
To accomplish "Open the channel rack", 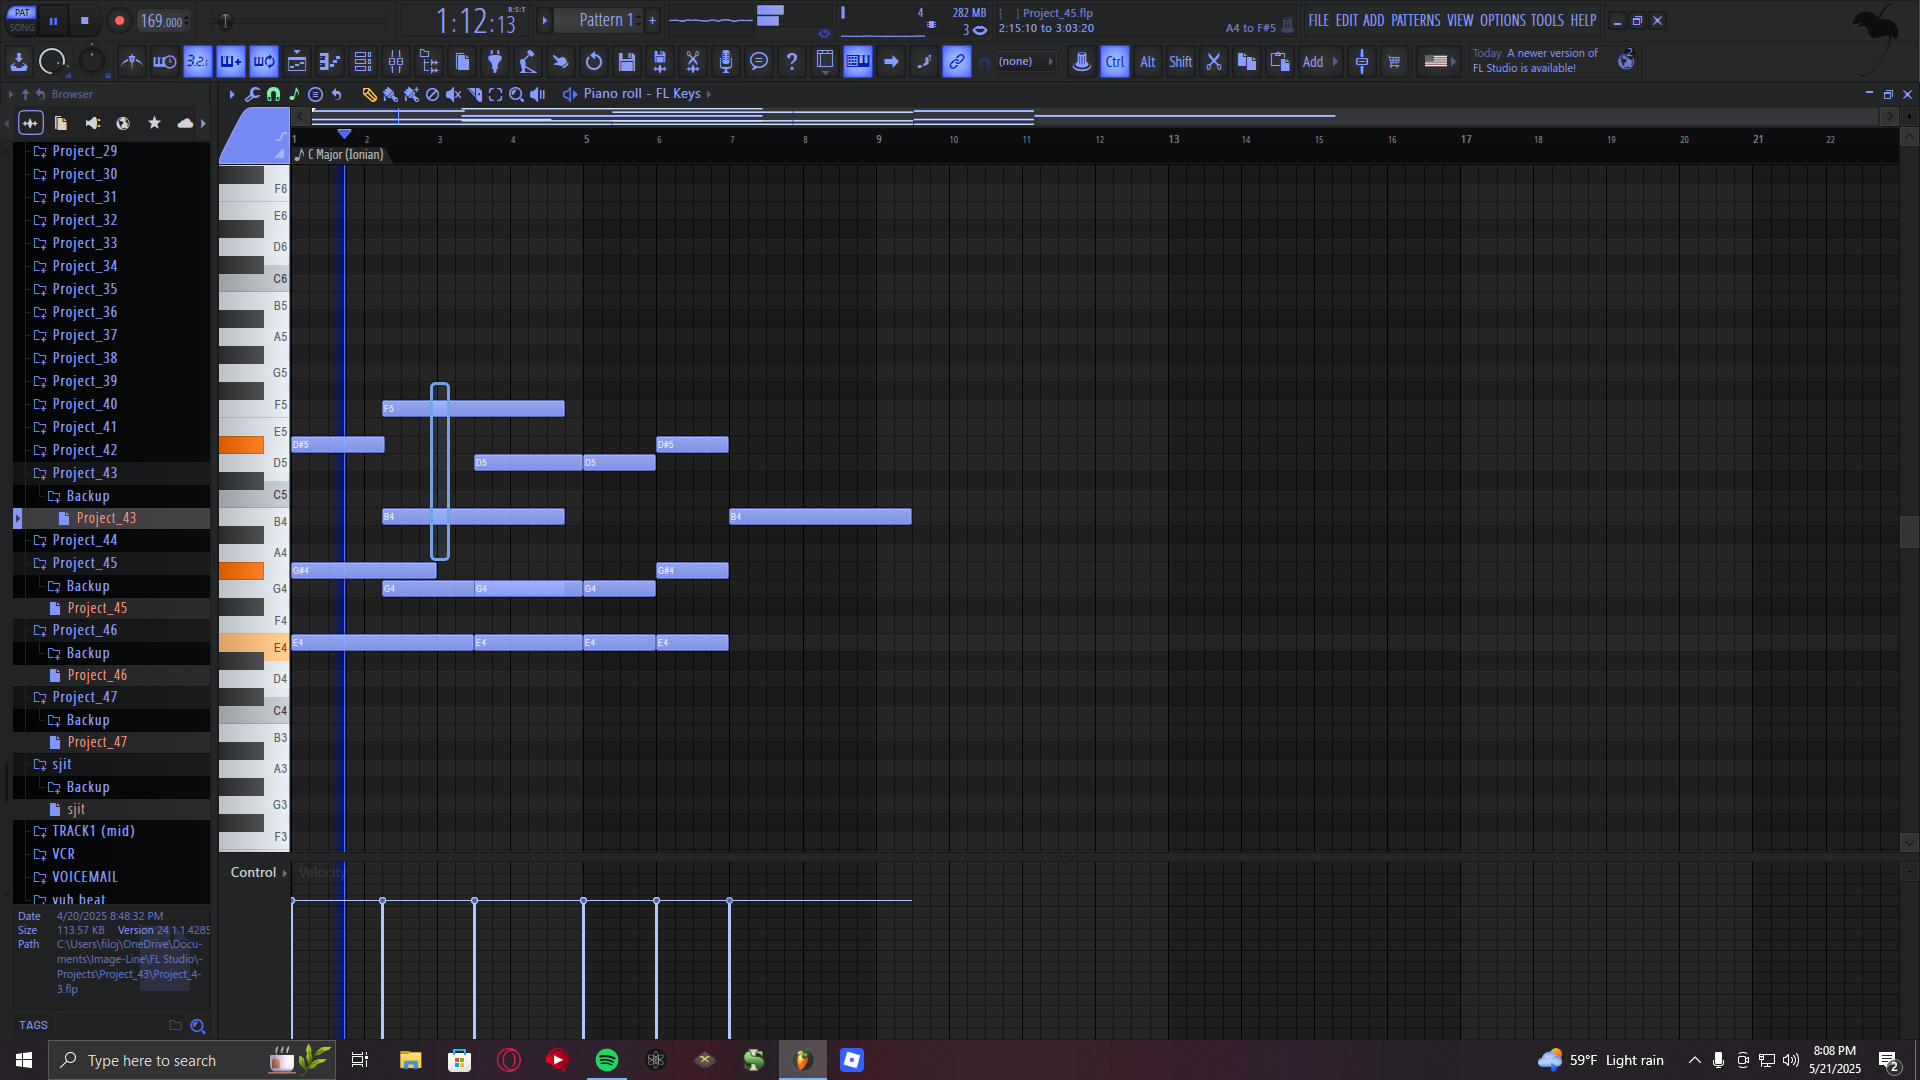I will tap(363, 62).
